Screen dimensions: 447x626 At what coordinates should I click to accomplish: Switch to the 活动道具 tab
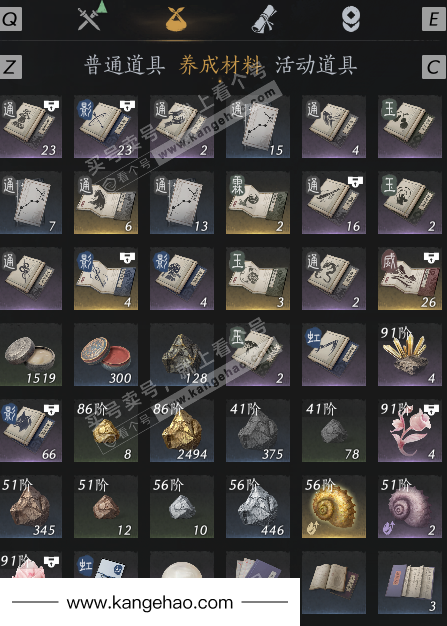pos(316,65)
